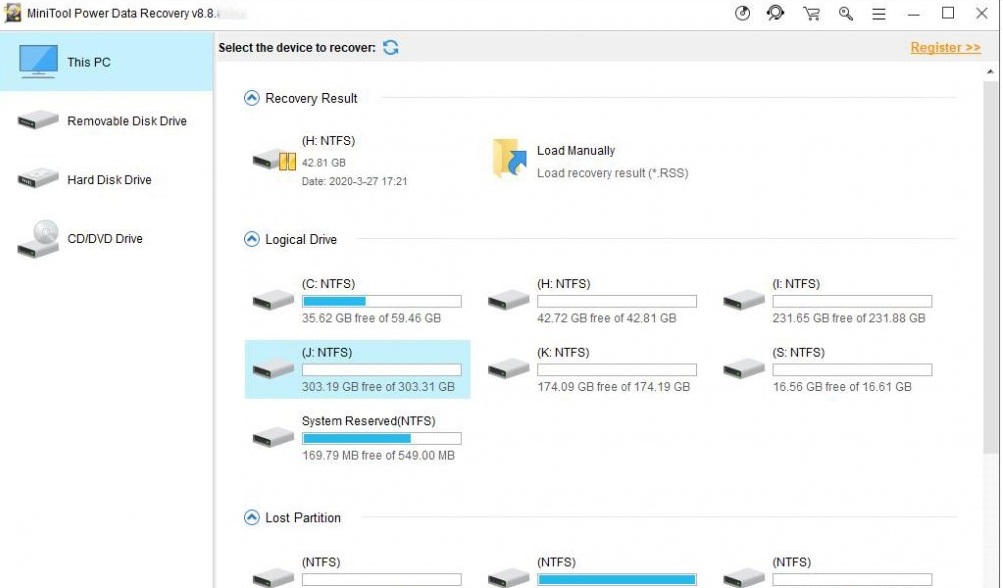Select CD/DVD Drive in sidebar
Viewport: 1003px width, 588px height.
point(106,239)
